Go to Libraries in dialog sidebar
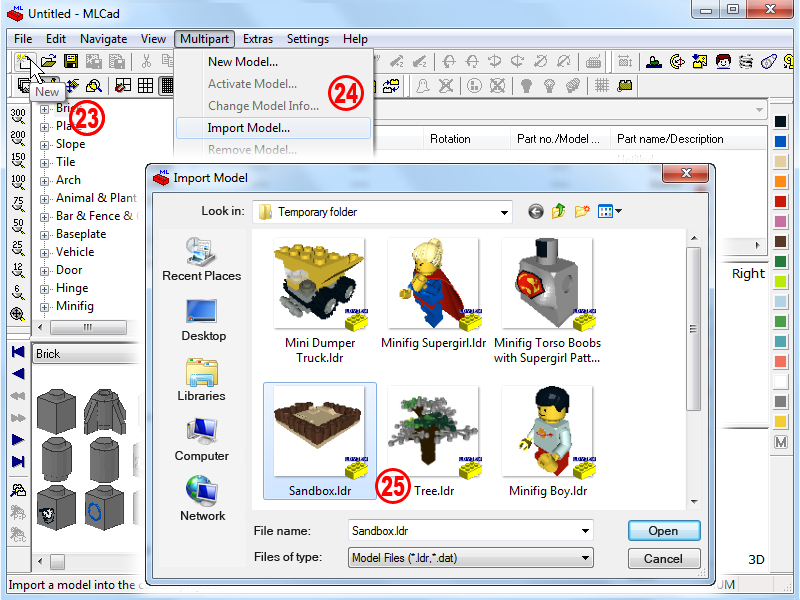 click(x=202, y=380)
